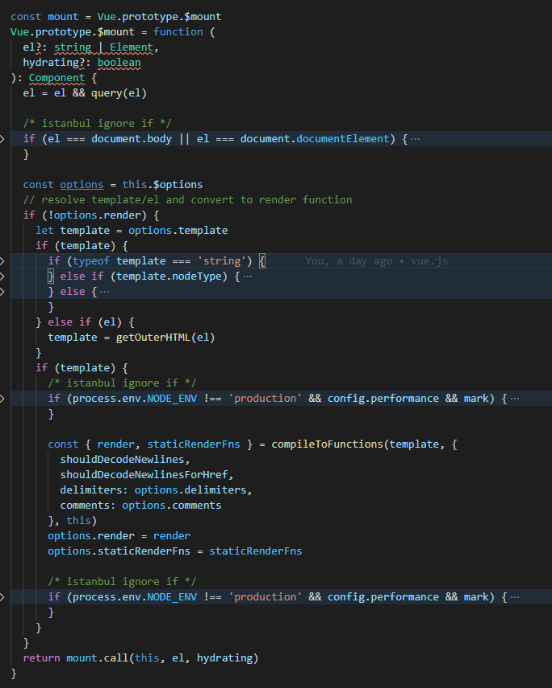Image resolution: width=552 pixels, height=688 pixels.
Task: Click the 'resolve template/el' comment line
Action: [x=187, y=200]
